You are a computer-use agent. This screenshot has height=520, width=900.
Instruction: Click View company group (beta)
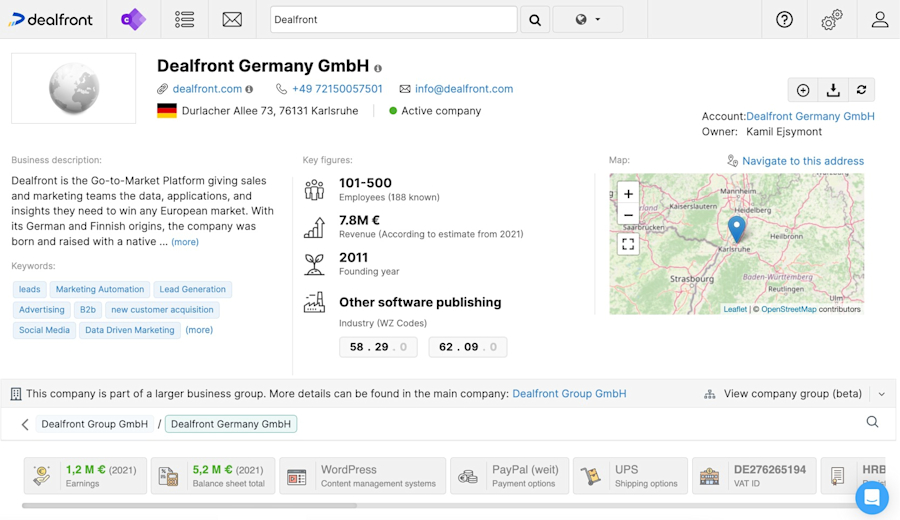792,394
